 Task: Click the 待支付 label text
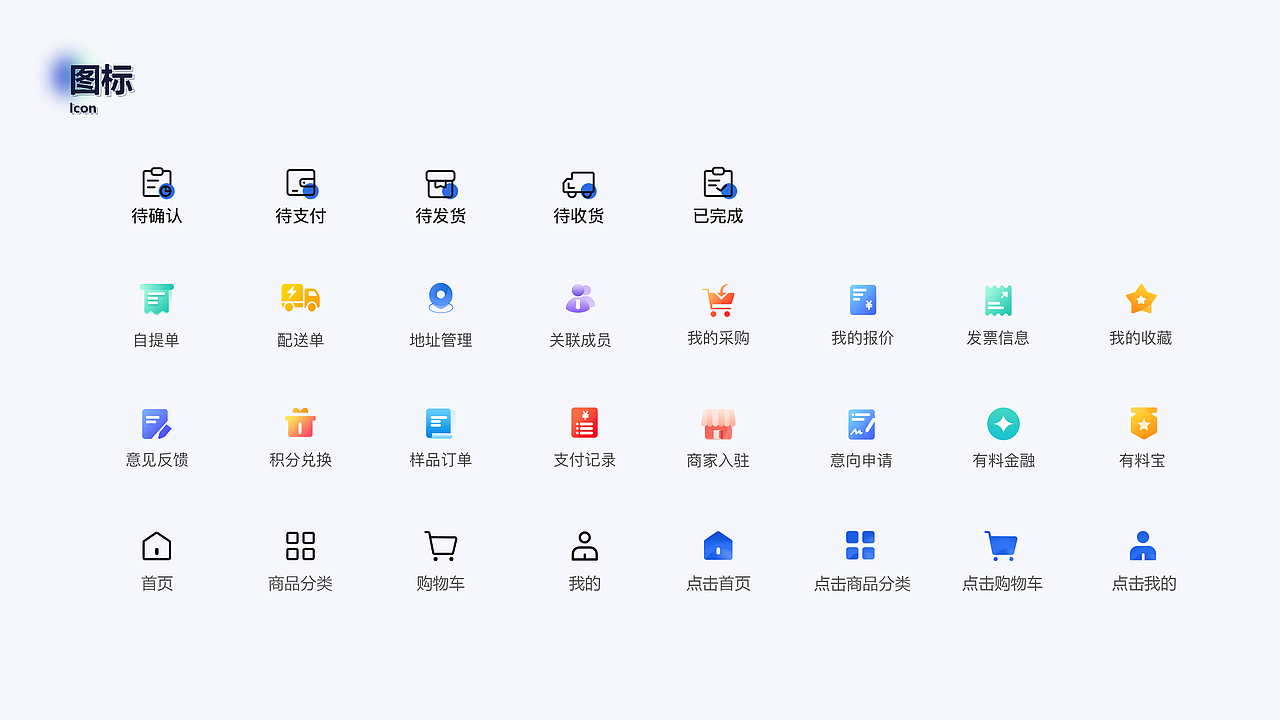(301, 216)
